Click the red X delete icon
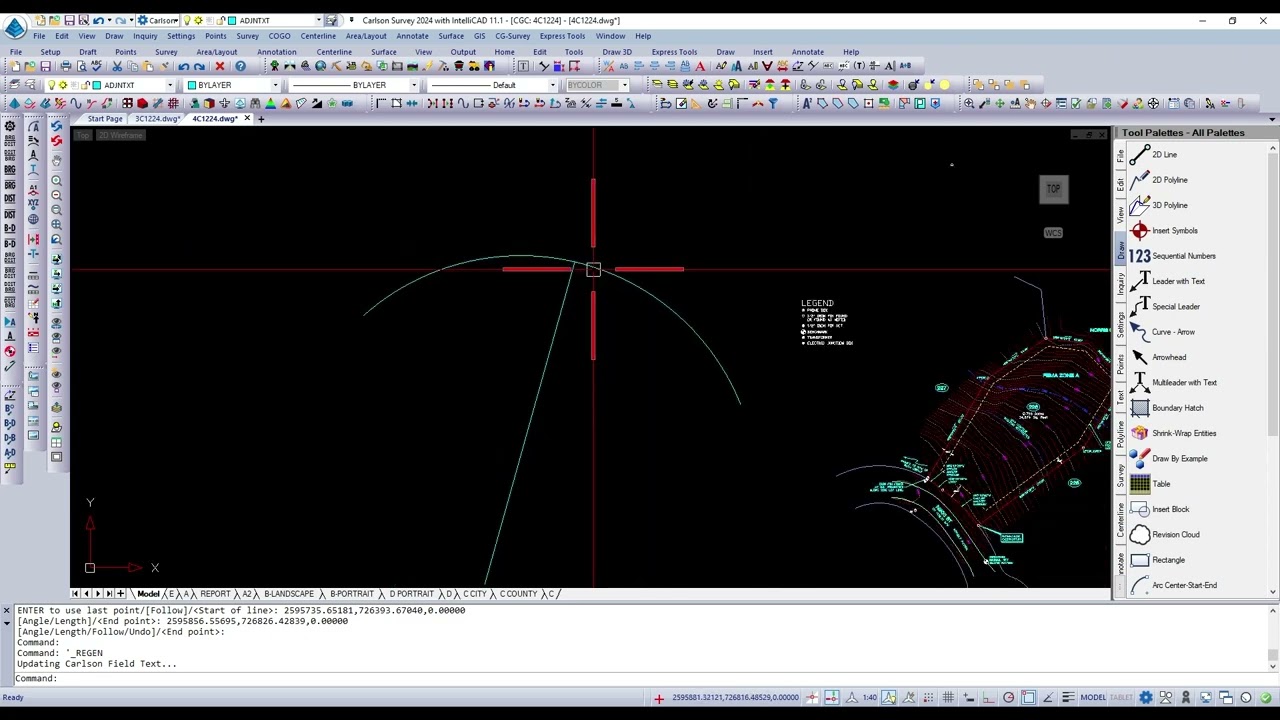The image size is (1280, 720). click(220, 66)
